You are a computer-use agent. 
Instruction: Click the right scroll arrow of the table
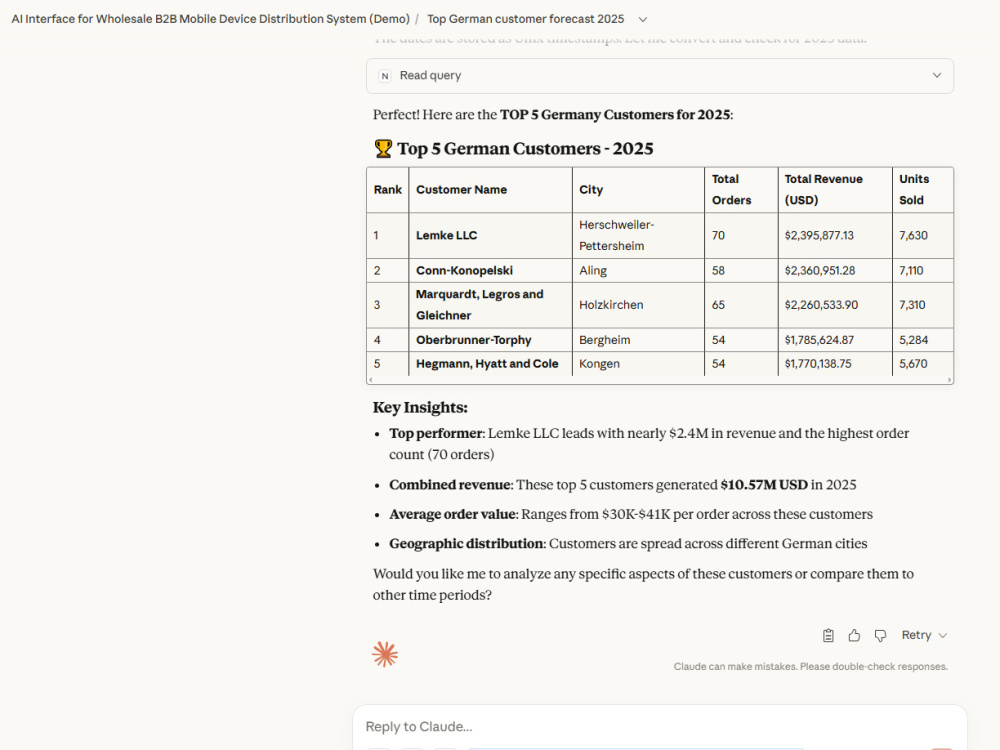950,379
